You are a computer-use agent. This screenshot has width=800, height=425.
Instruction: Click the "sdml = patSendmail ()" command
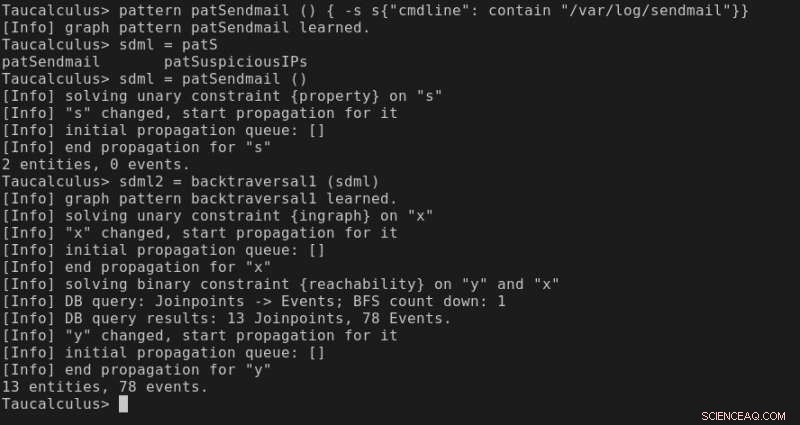coord(213,79)
